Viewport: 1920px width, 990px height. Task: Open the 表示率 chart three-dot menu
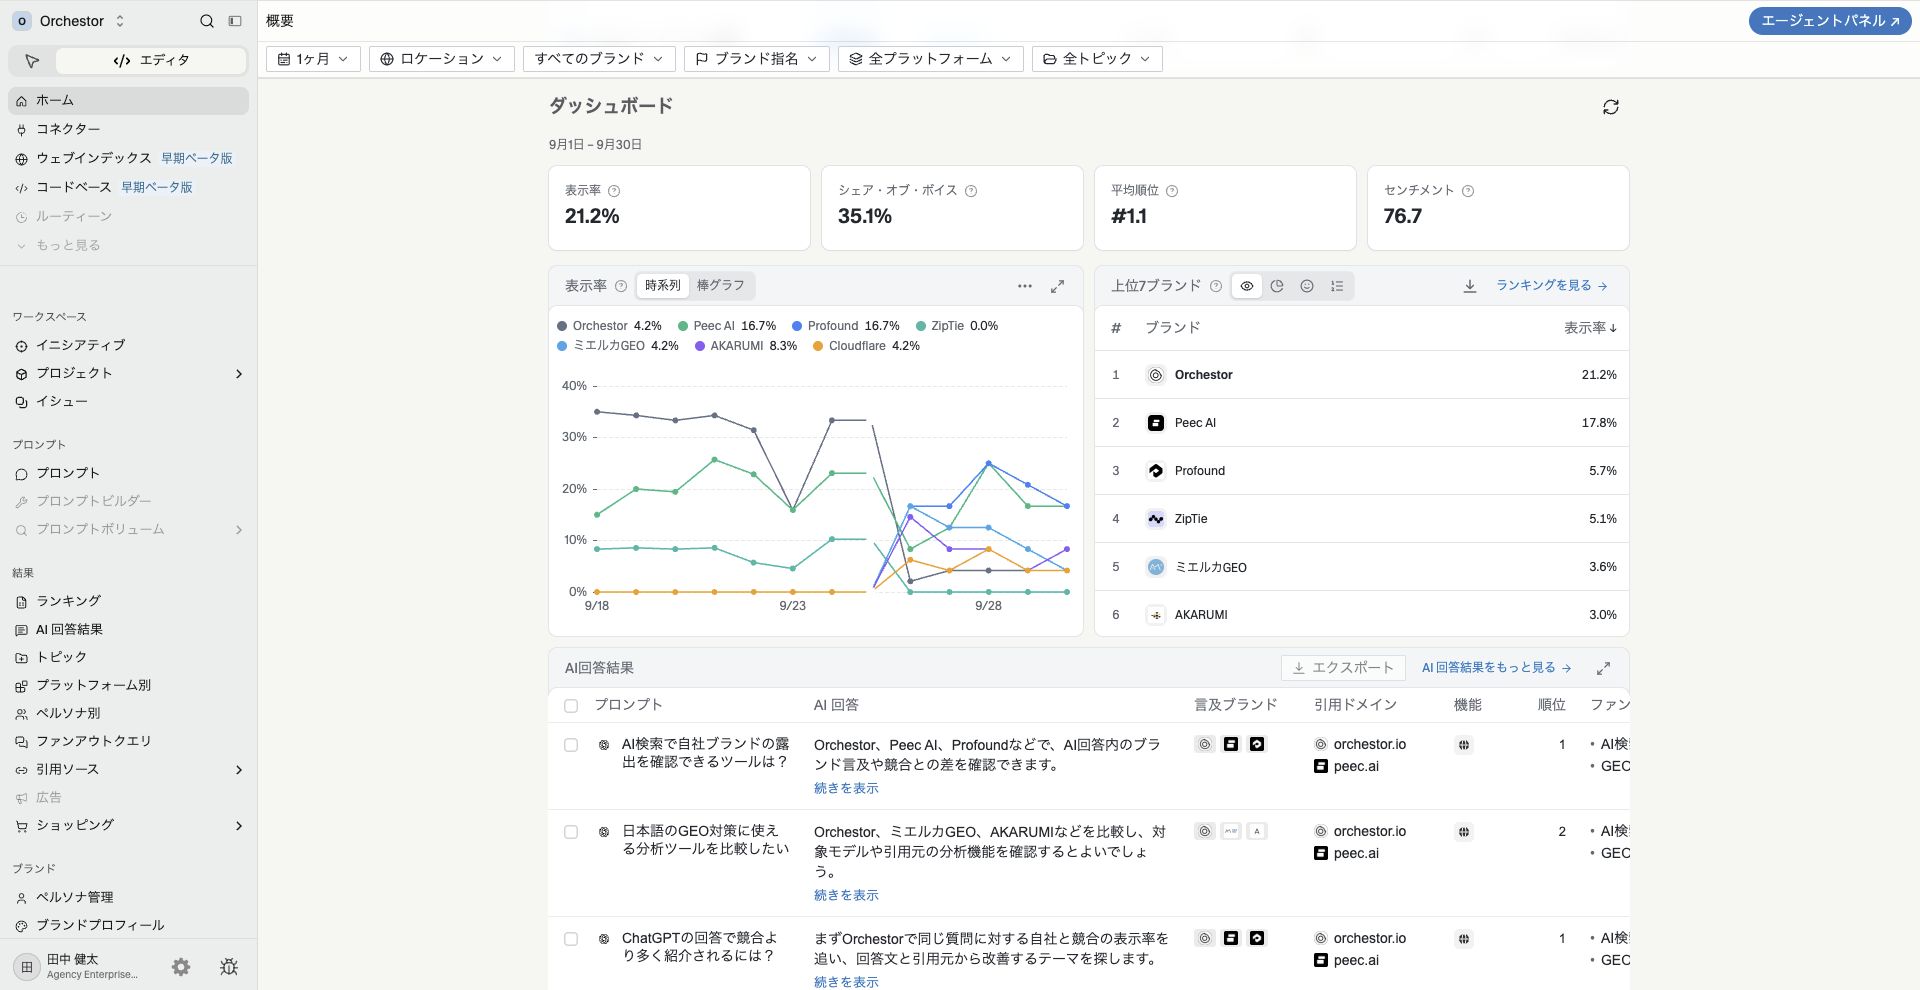1025,286
